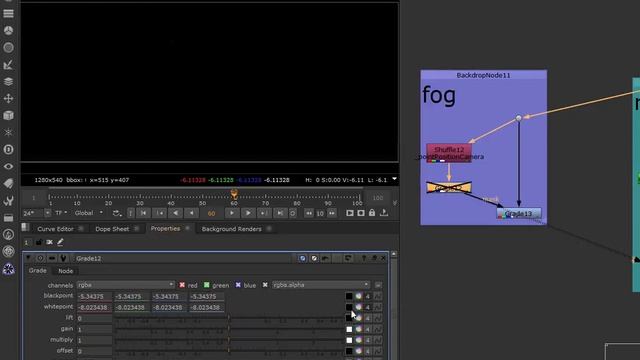Open the Metadata tag icon
Image resolution: width=640 pixels, height=360 pixels.
click(x=8, y=184)
